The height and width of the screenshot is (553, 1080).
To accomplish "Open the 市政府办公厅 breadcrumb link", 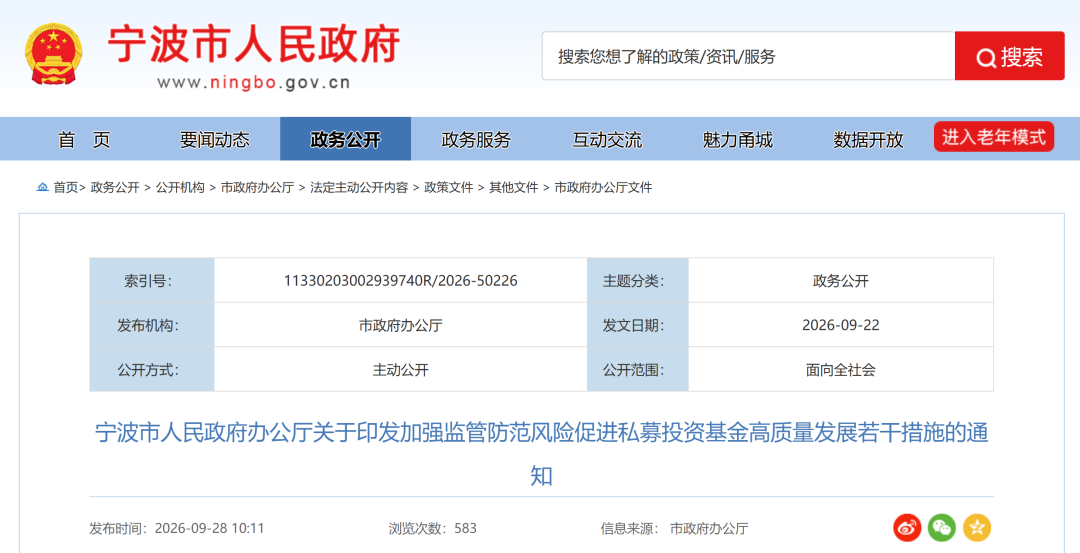I will pyautogui.click(x=257, y=187).
